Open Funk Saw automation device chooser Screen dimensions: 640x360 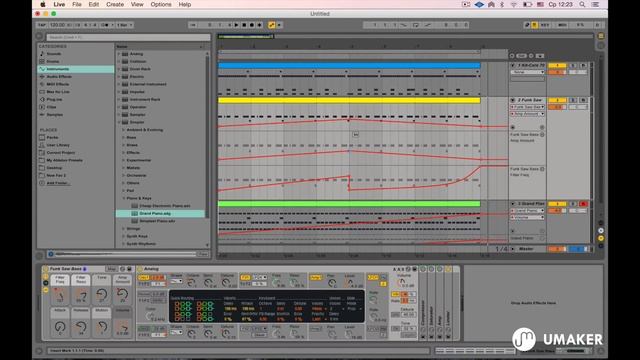[x=527, y=107]
